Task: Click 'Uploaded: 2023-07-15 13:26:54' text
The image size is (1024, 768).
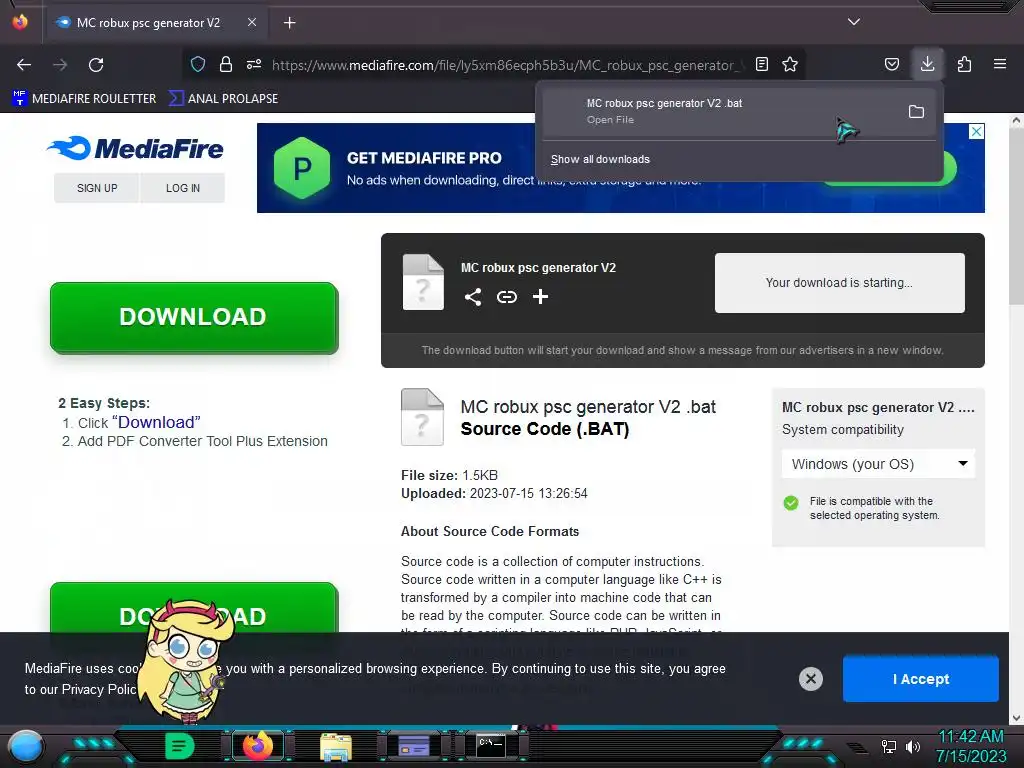Action: coord(494,494)
